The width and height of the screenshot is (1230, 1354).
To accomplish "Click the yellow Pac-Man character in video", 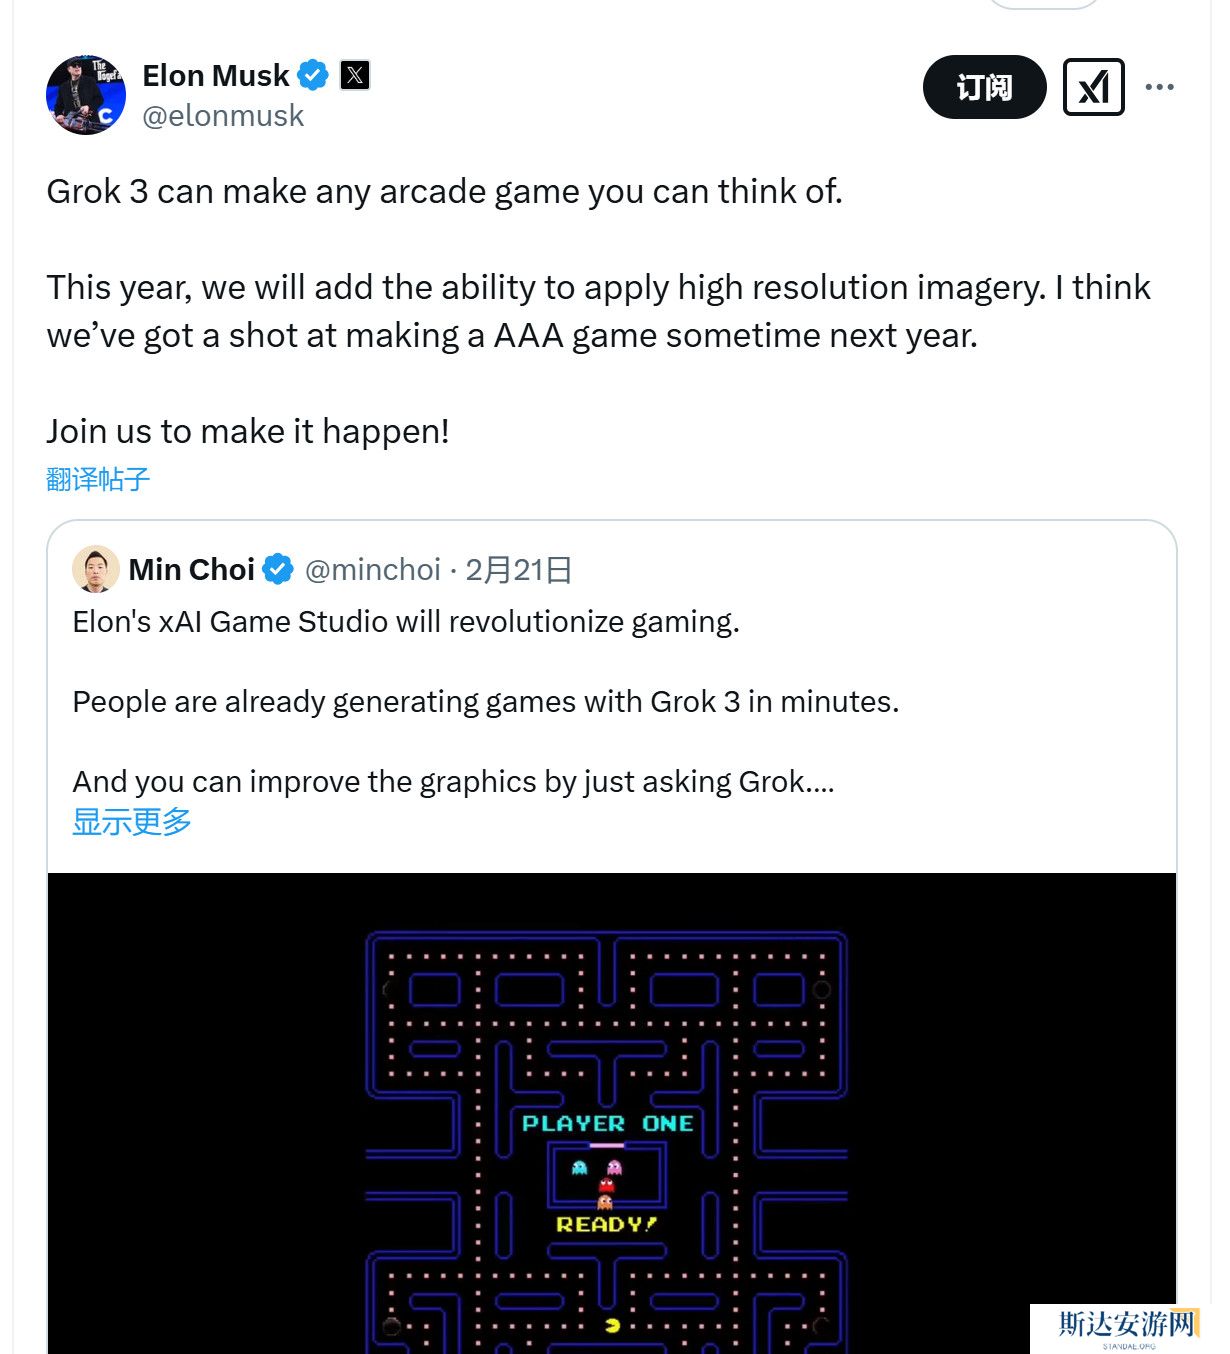I will pyautogui.click(x=612, y=1326).
